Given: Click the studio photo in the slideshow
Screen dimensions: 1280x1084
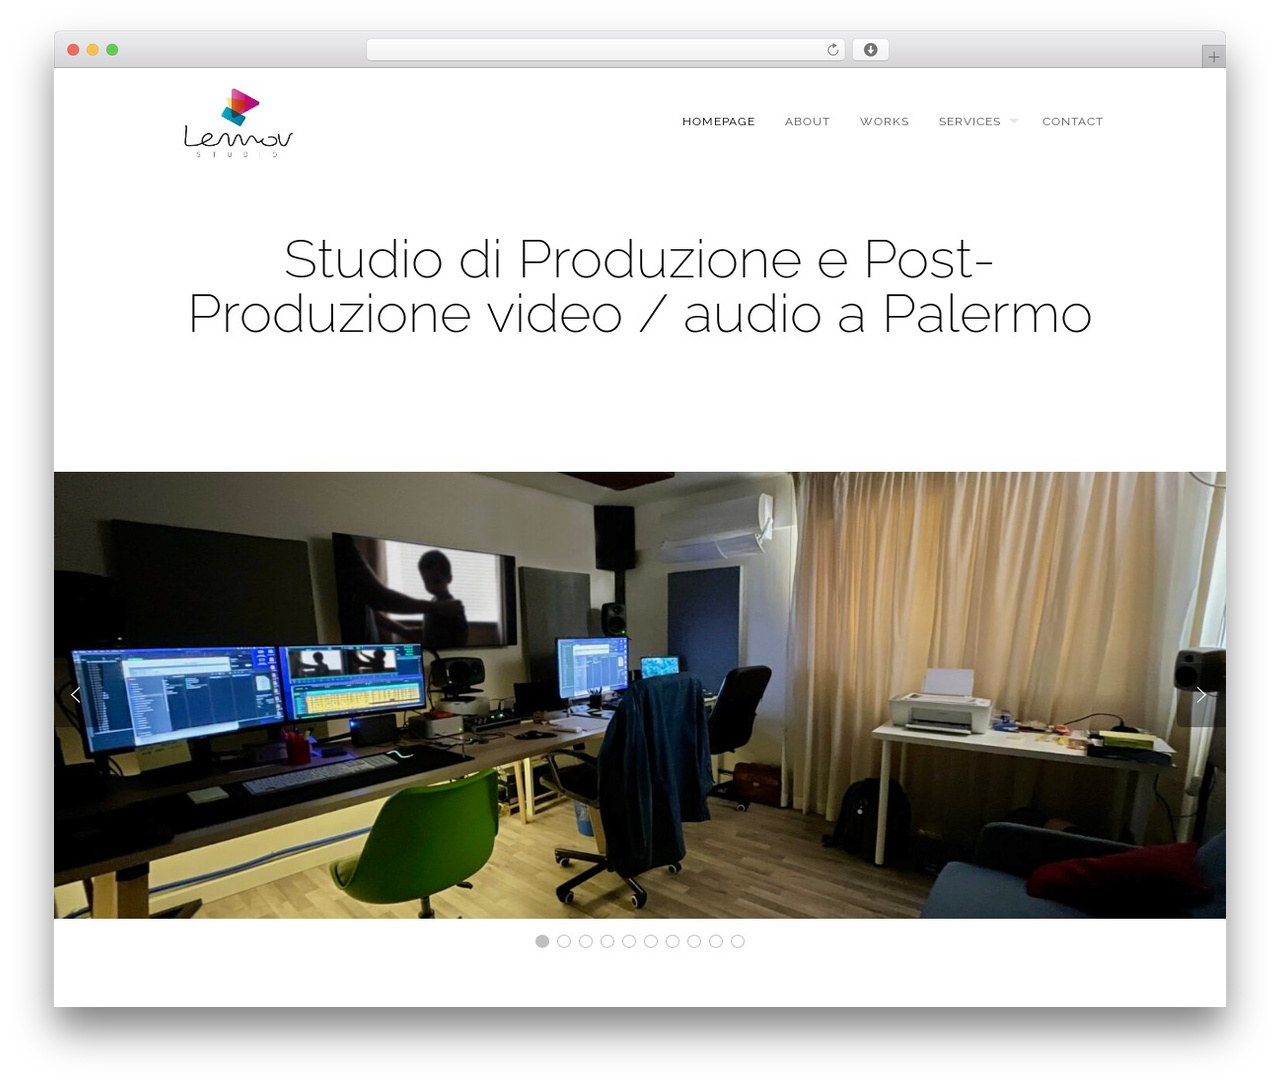Looking at the screenshot, I should (640, 695).
